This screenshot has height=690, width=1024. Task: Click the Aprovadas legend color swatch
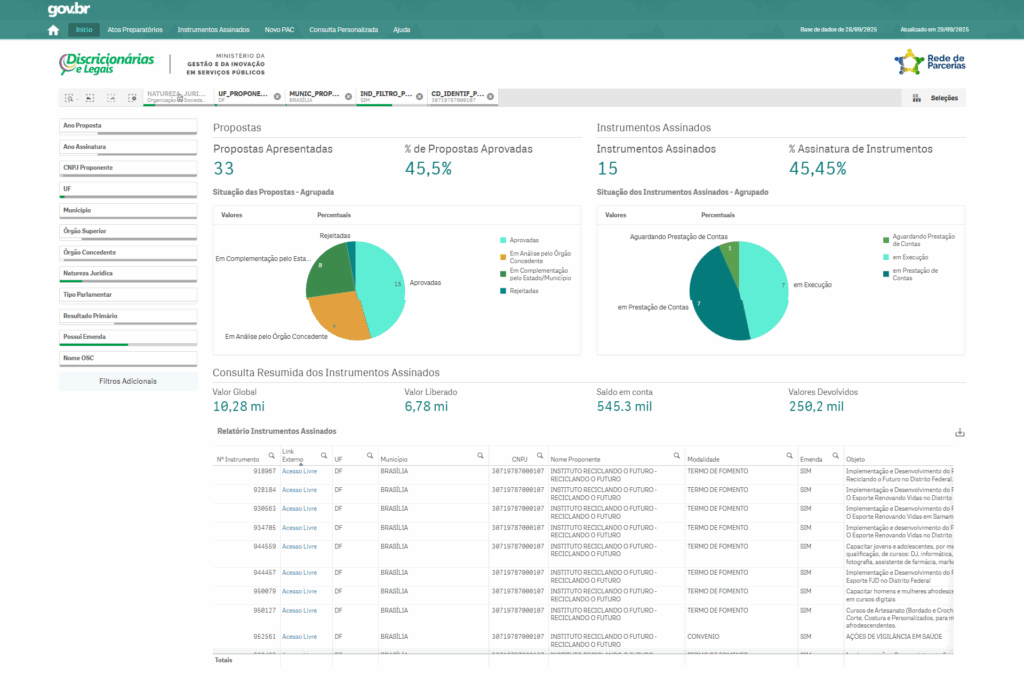[x=502, y=240]
